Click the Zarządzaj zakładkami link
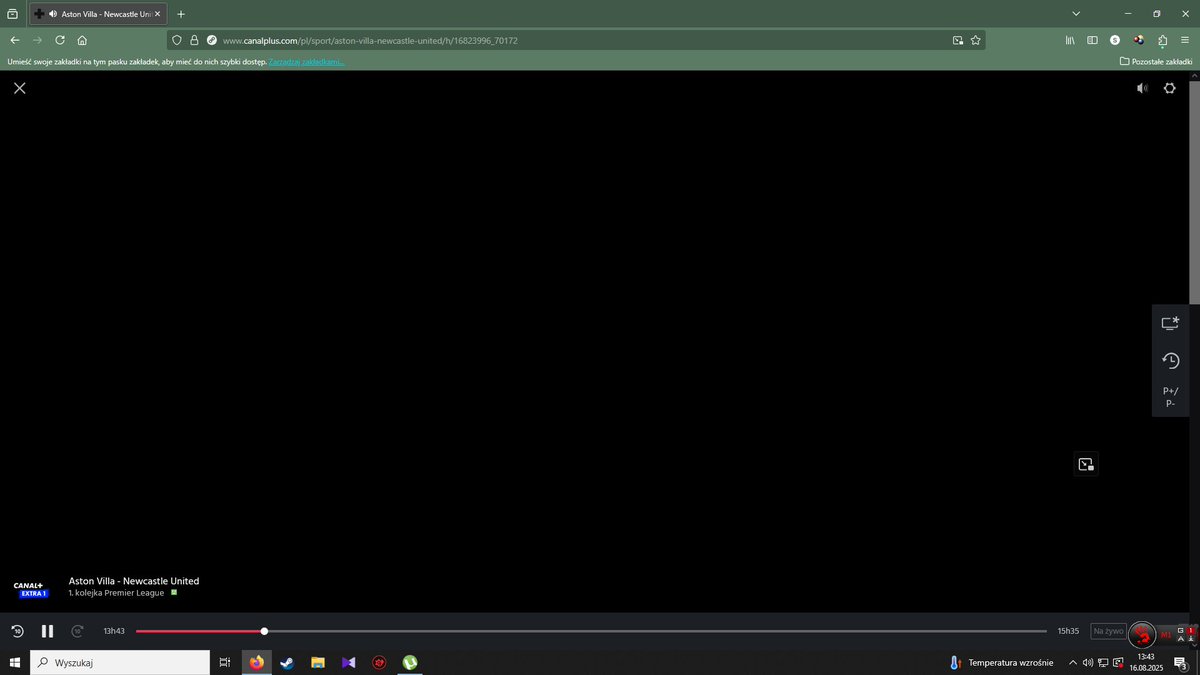This screenshot has width=1200, height=675. 307,62
